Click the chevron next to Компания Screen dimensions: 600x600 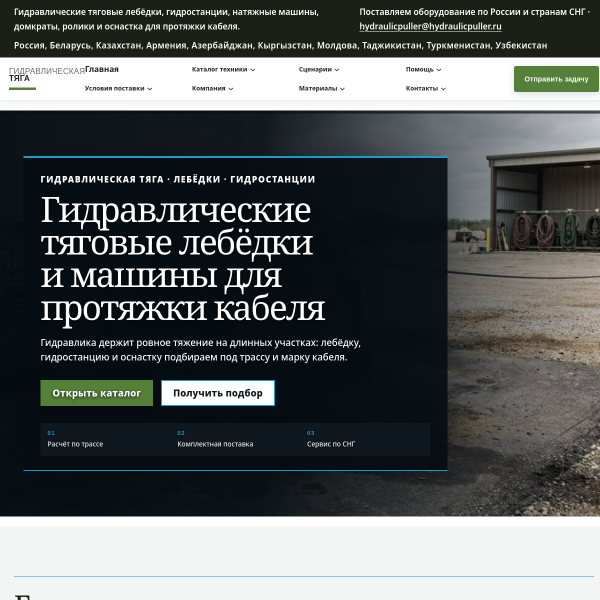[231, 89]
